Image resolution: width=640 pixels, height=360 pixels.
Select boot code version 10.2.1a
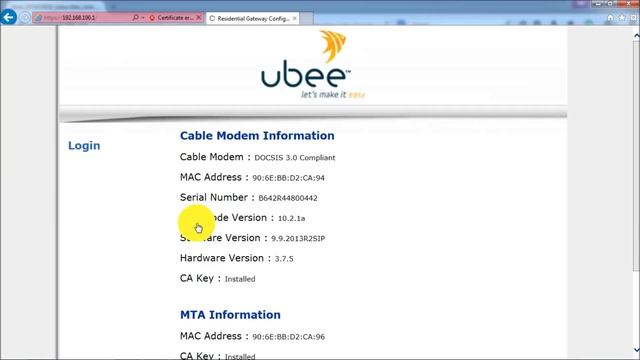tap(291, 218)
